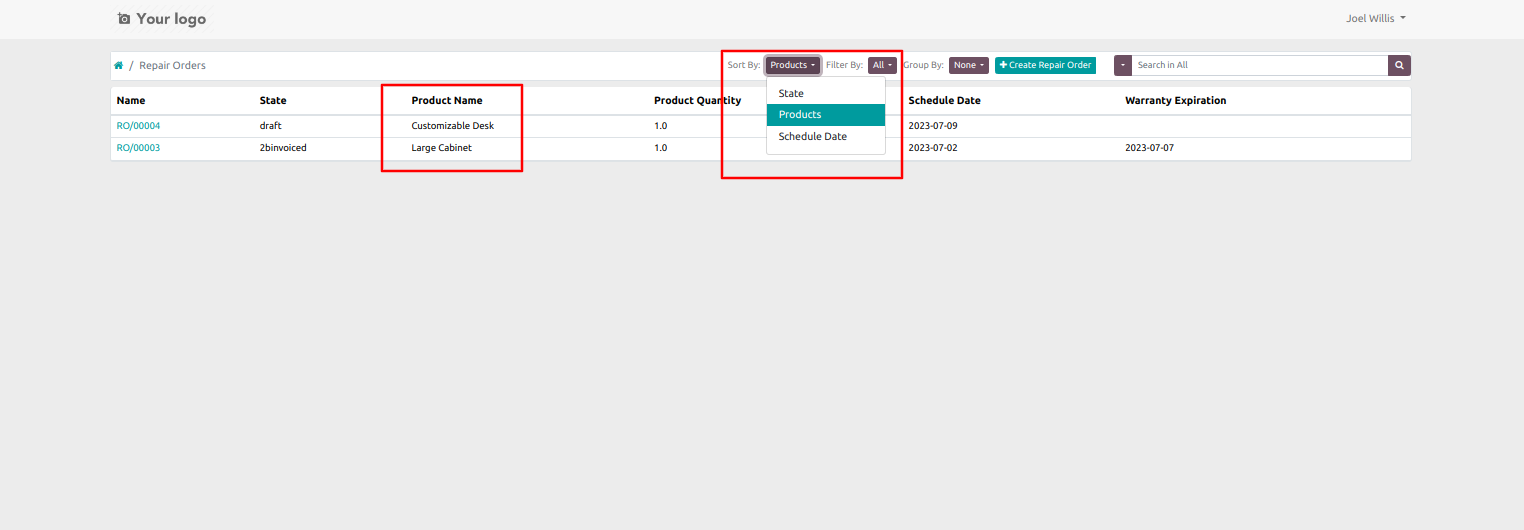Screen dimensions: 1524x530
Task: Click the 2023-07-09 schedule date
Action: [x=933, y=126]
